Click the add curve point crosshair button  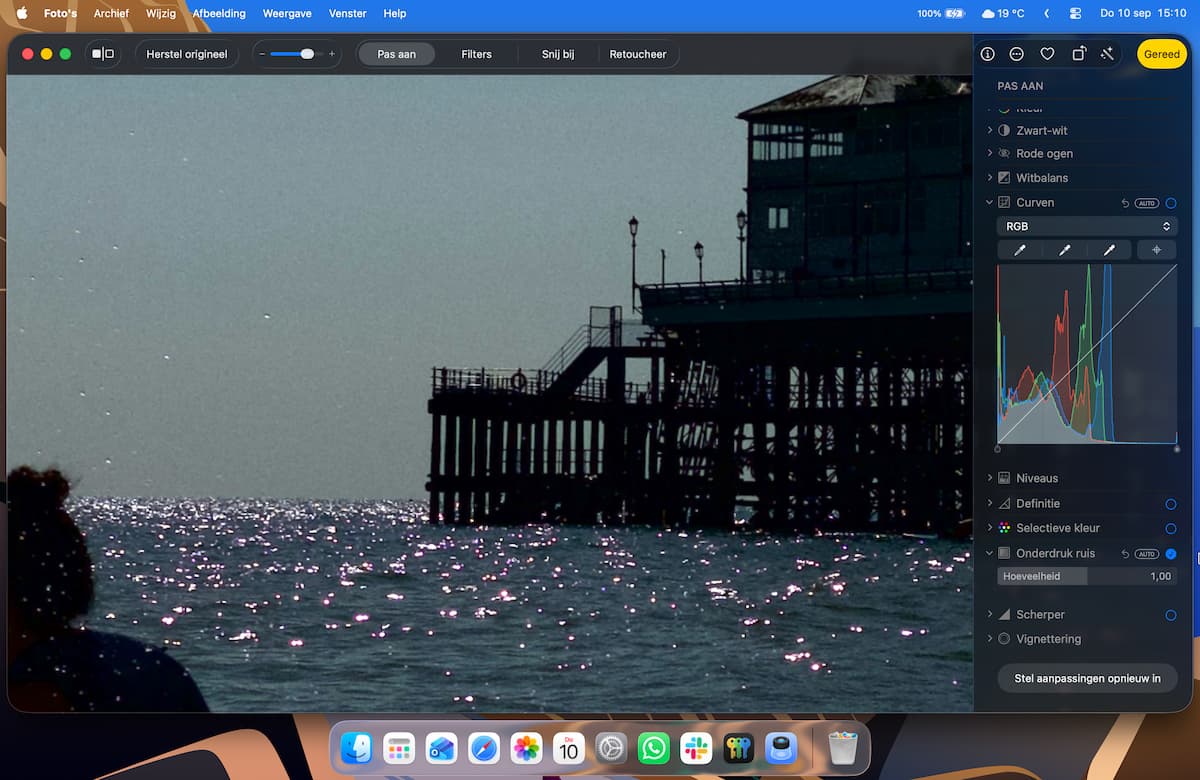1157,250
